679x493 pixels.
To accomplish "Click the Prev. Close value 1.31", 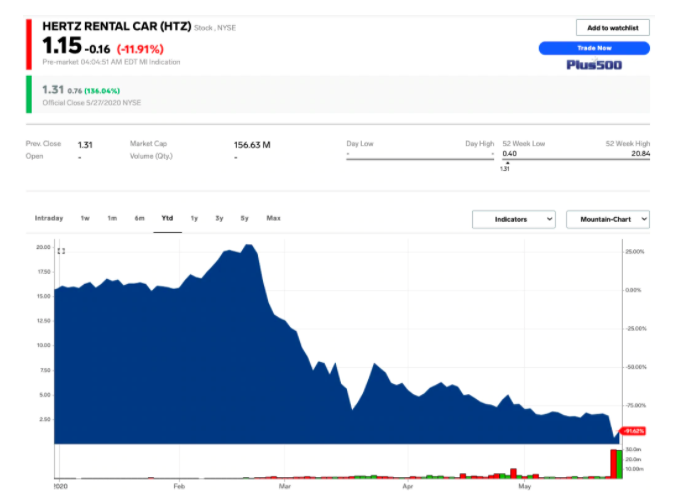I will point(85,145).
